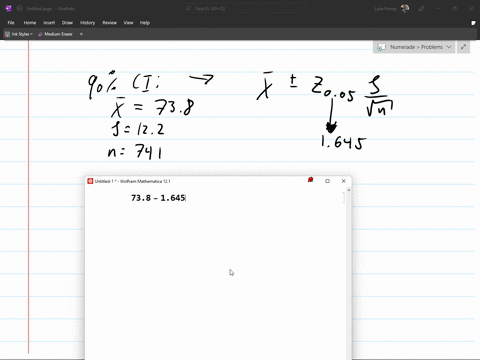Click the Untitled page - OneNote title
Image resolution: width=480 pixels, height=360 pixels.
pyautogui.click(x=51, y=8)
